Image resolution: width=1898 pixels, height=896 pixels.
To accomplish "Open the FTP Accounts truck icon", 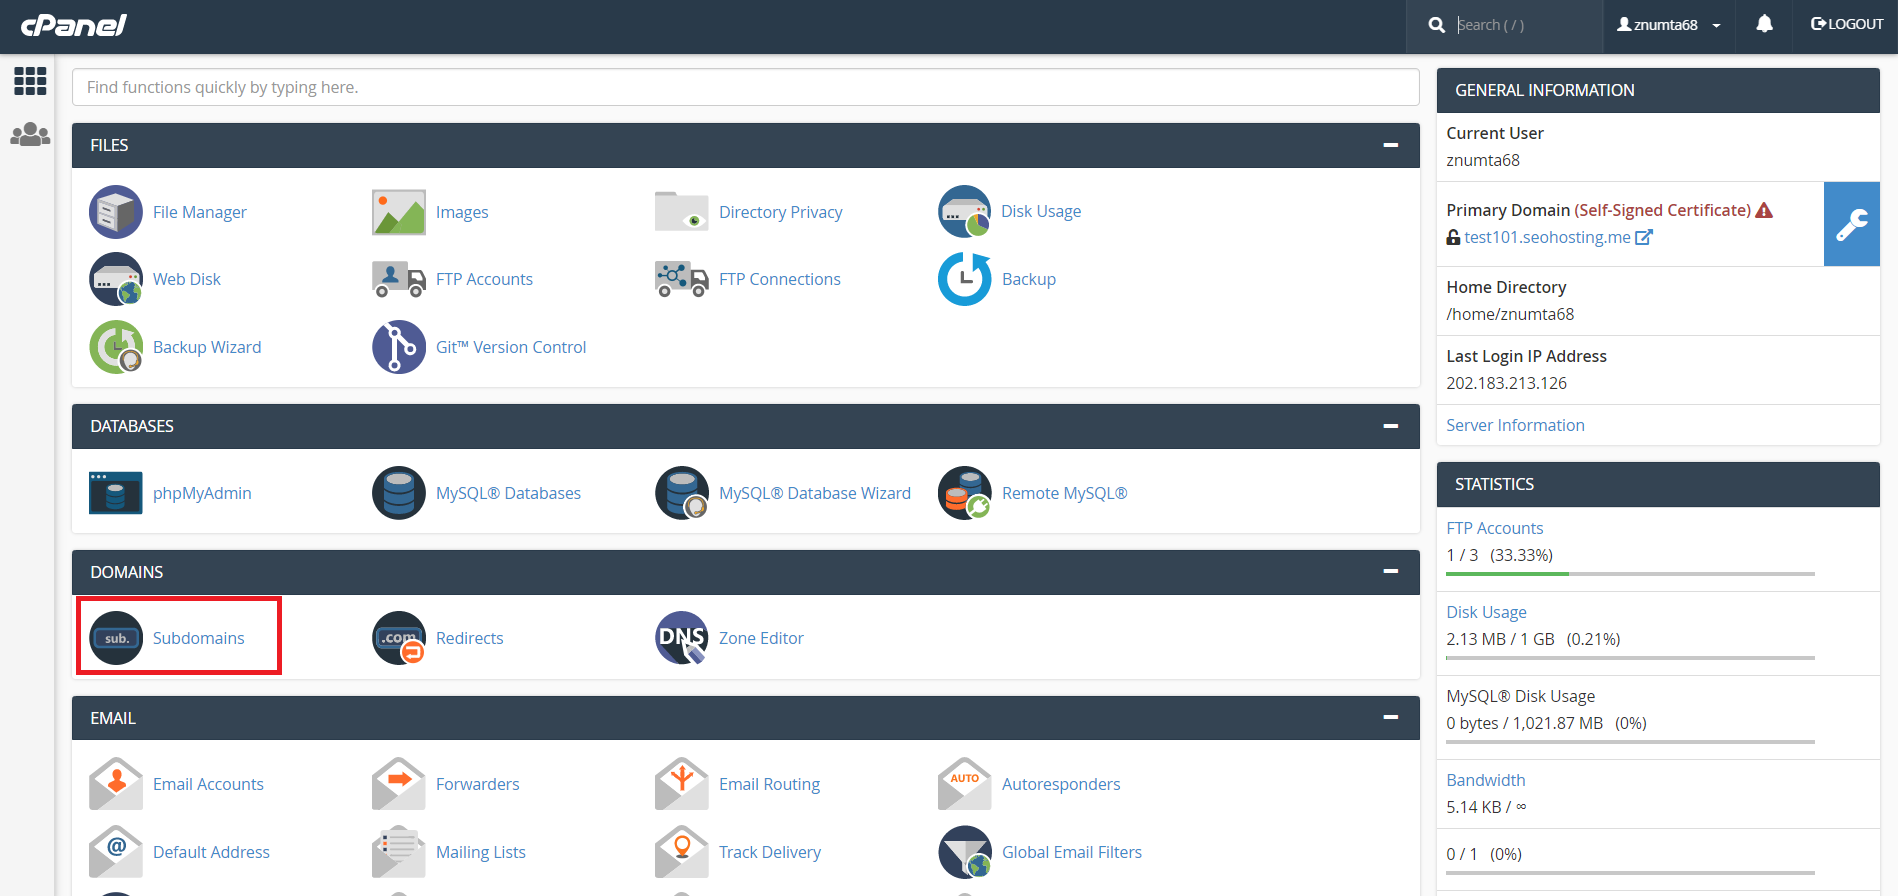I will (x=399, y=279).
